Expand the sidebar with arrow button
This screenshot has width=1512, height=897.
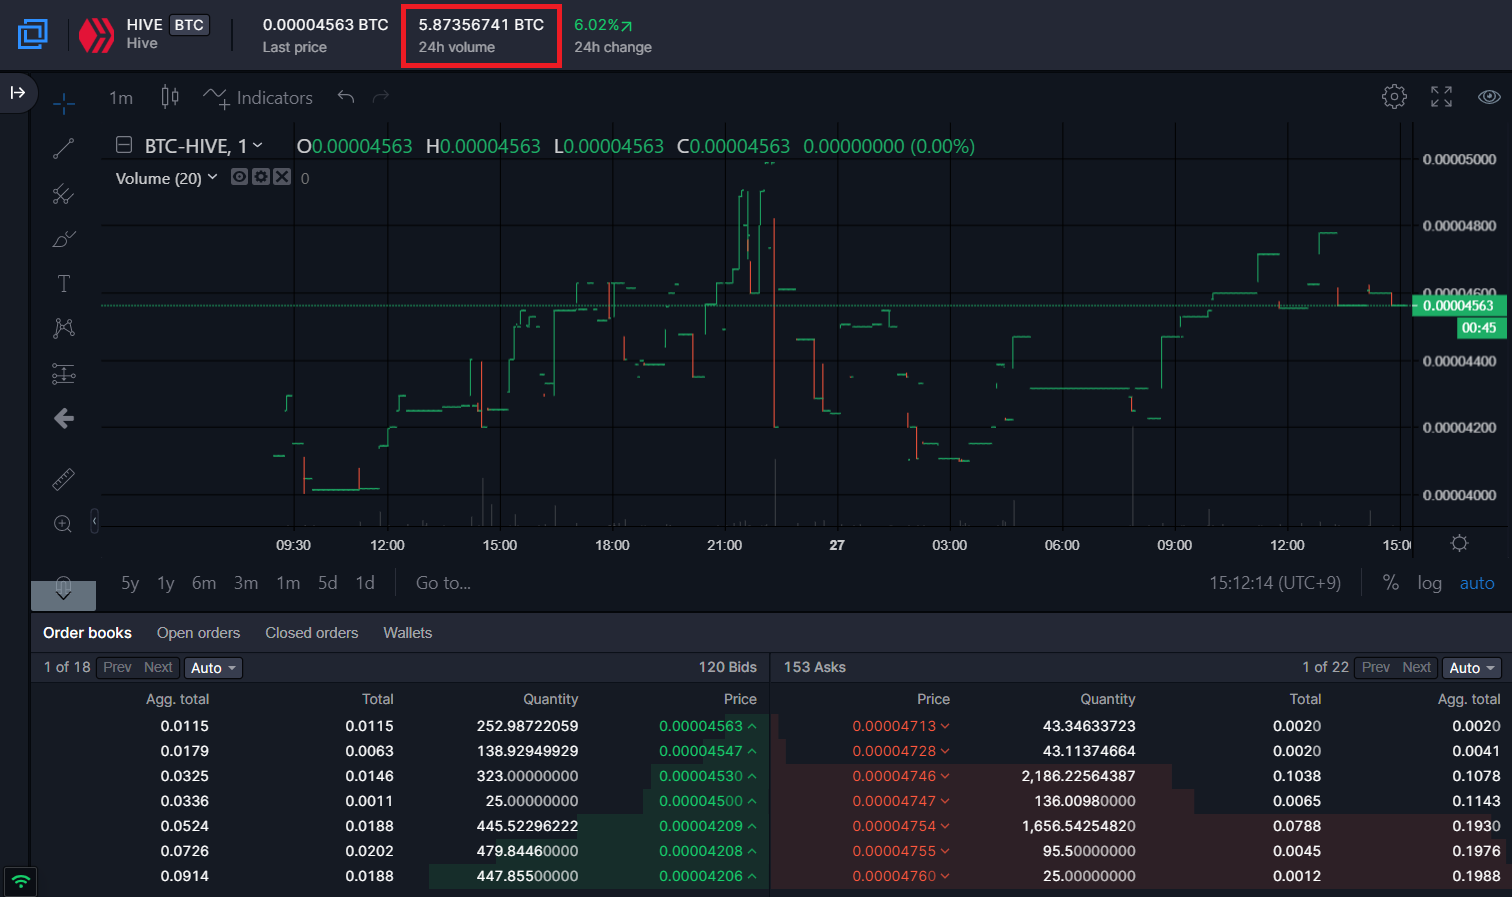tap(17, 92)
